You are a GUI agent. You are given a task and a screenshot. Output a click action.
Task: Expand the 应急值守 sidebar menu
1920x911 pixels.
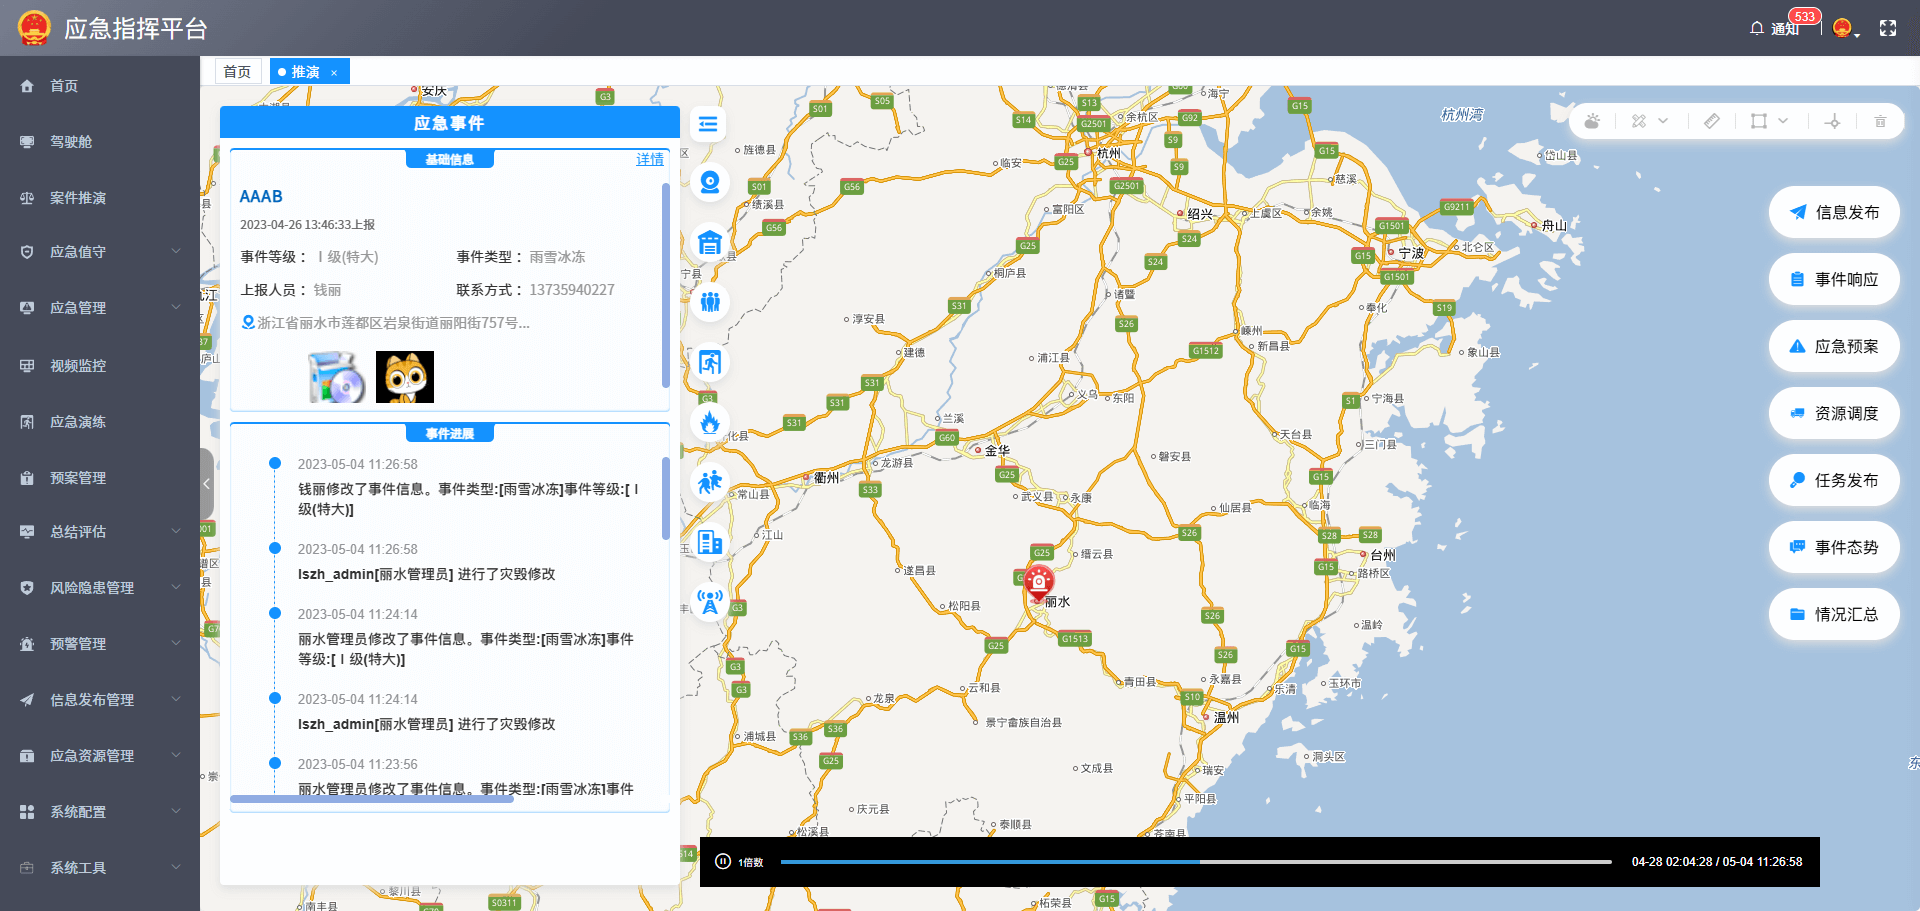100,252
